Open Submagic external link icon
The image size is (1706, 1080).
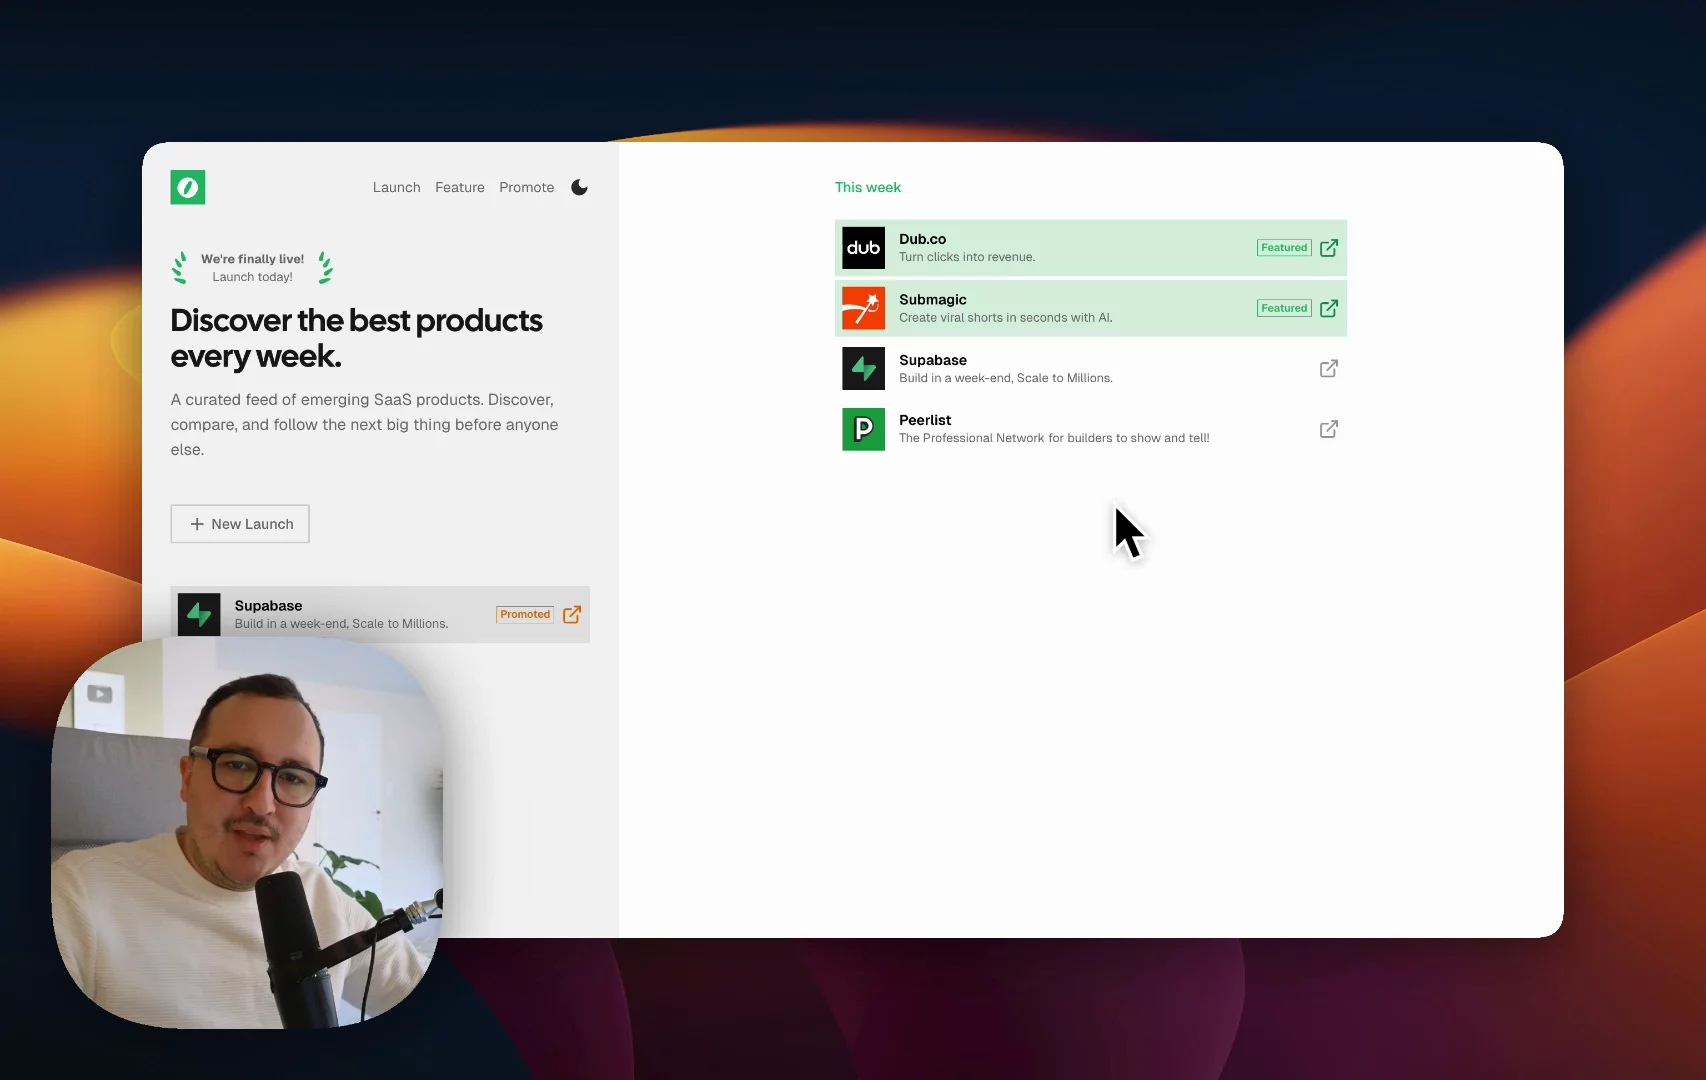pos(1328,309)
